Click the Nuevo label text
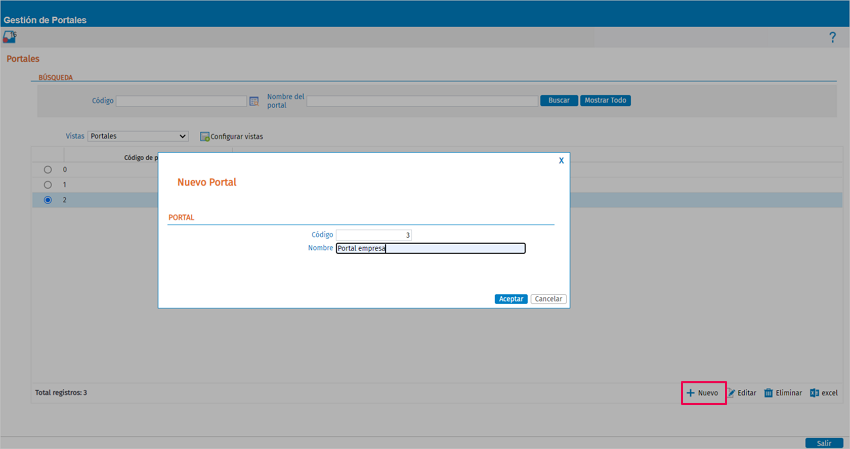The height and width of the screenshot is (449, 850). tap(707, 393)
